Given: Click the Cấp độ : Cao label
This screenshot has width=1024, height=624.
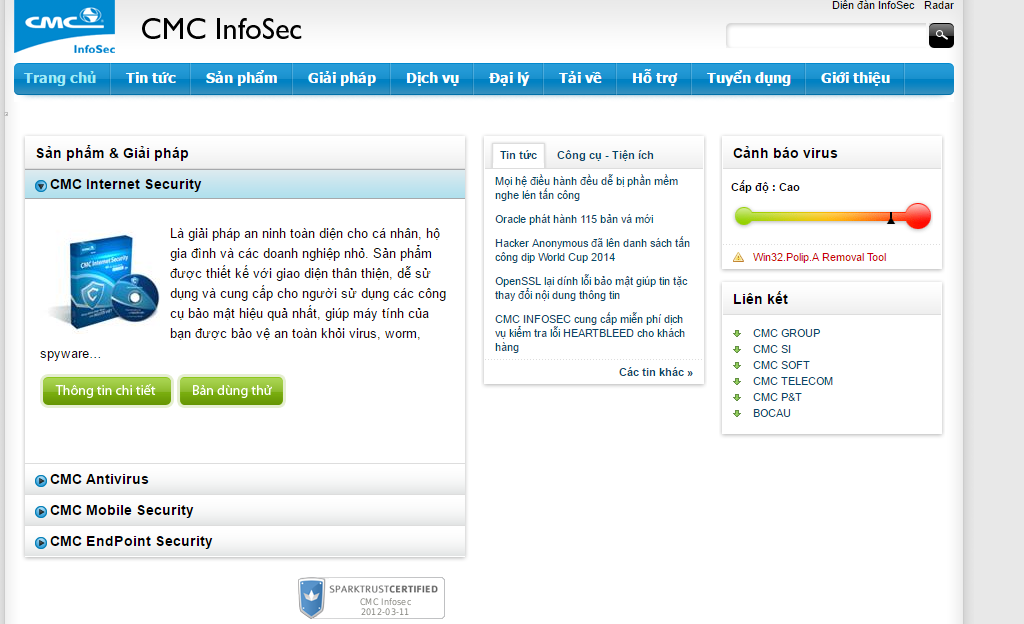Looking at the screenshot, I should (765, 187).
